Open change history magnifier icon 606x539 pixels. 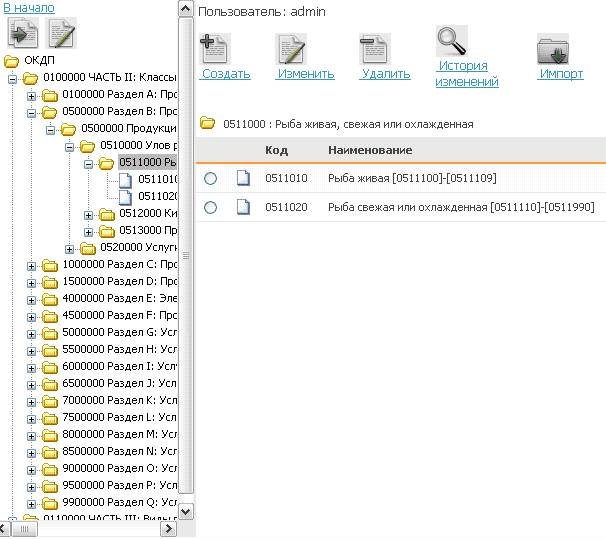coord(452,42)
